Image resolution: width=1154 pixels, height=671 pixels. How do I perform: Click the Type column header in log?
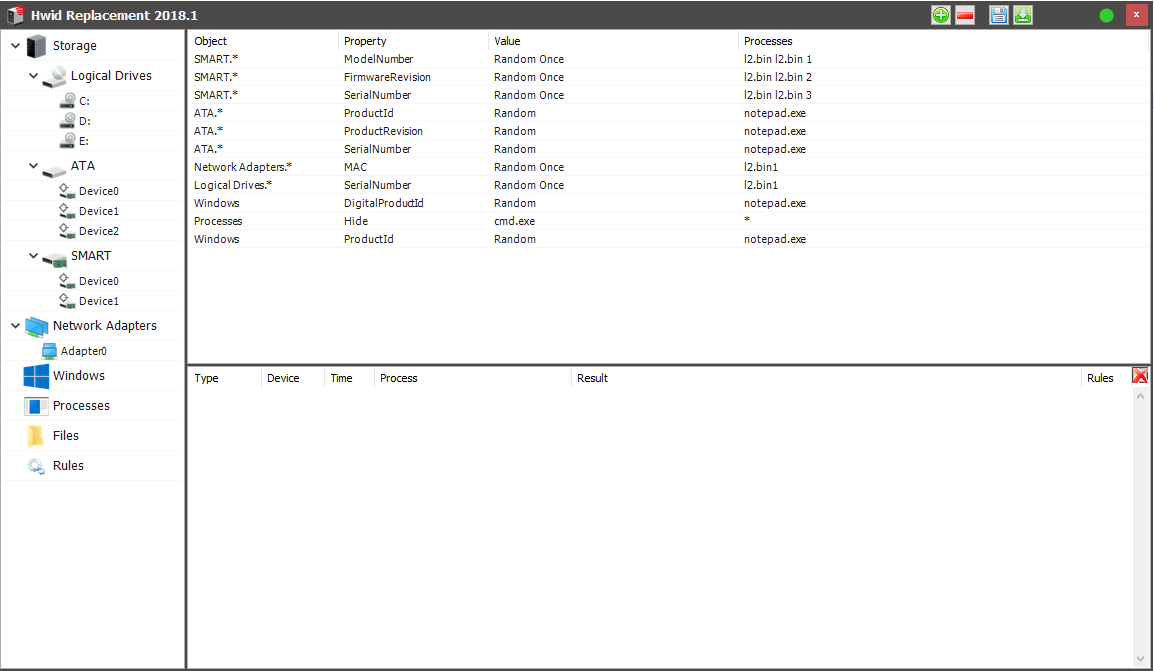[x=206, y=378]
